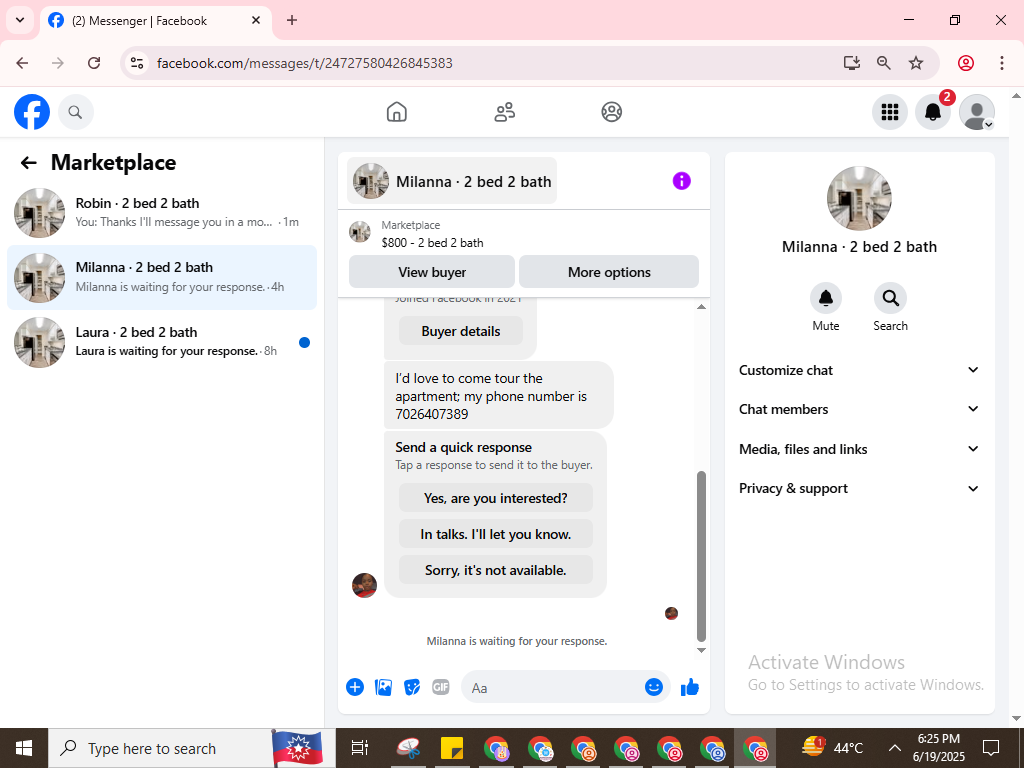This screenshot has height=768, width=1024.
Task: Open Chrome's three-dot menu
Action: (x=1001, y=63)
